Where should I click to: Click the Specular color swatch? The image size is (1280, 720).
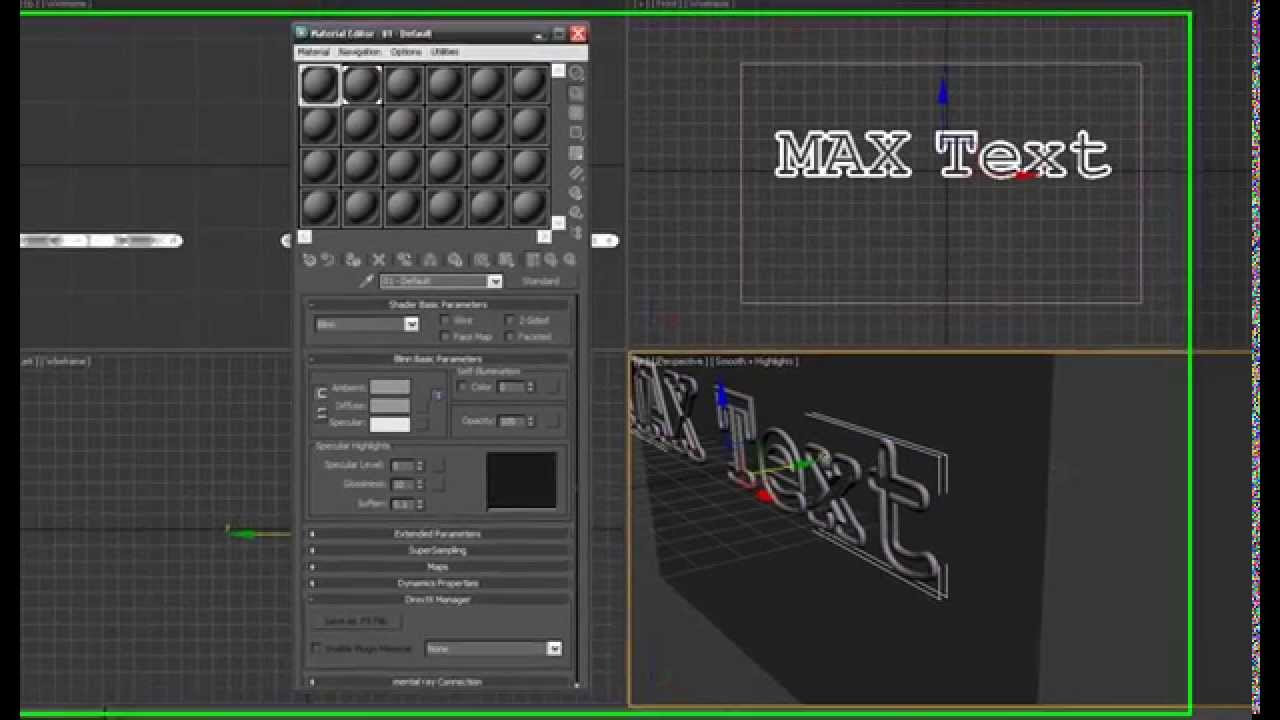[x=390, y=423]
